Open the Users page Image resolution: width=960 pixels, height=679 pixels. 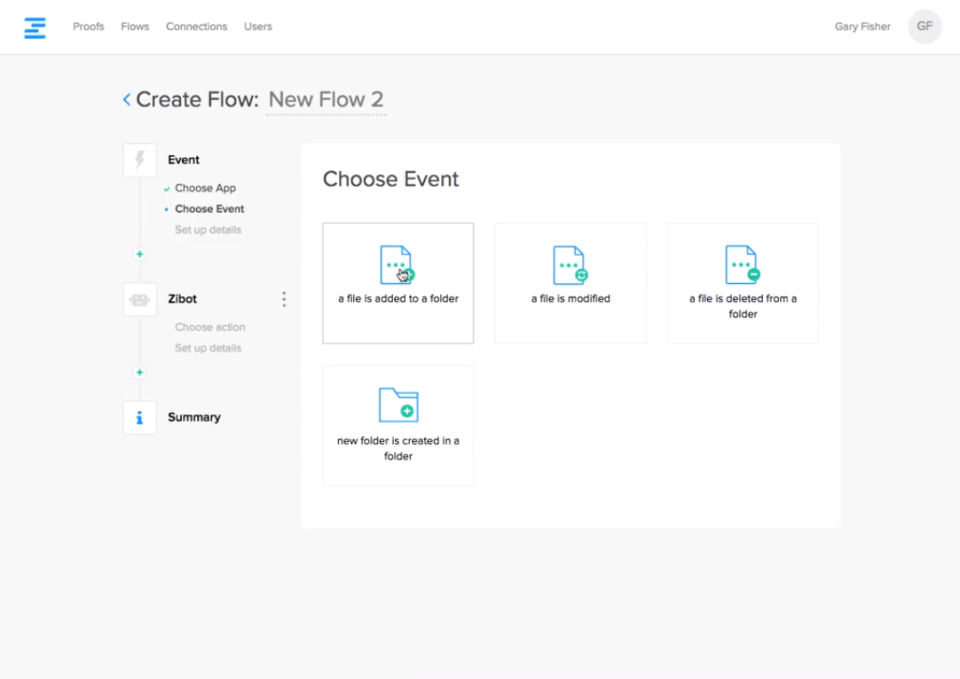pyautogui.click(x=258, y=27)
